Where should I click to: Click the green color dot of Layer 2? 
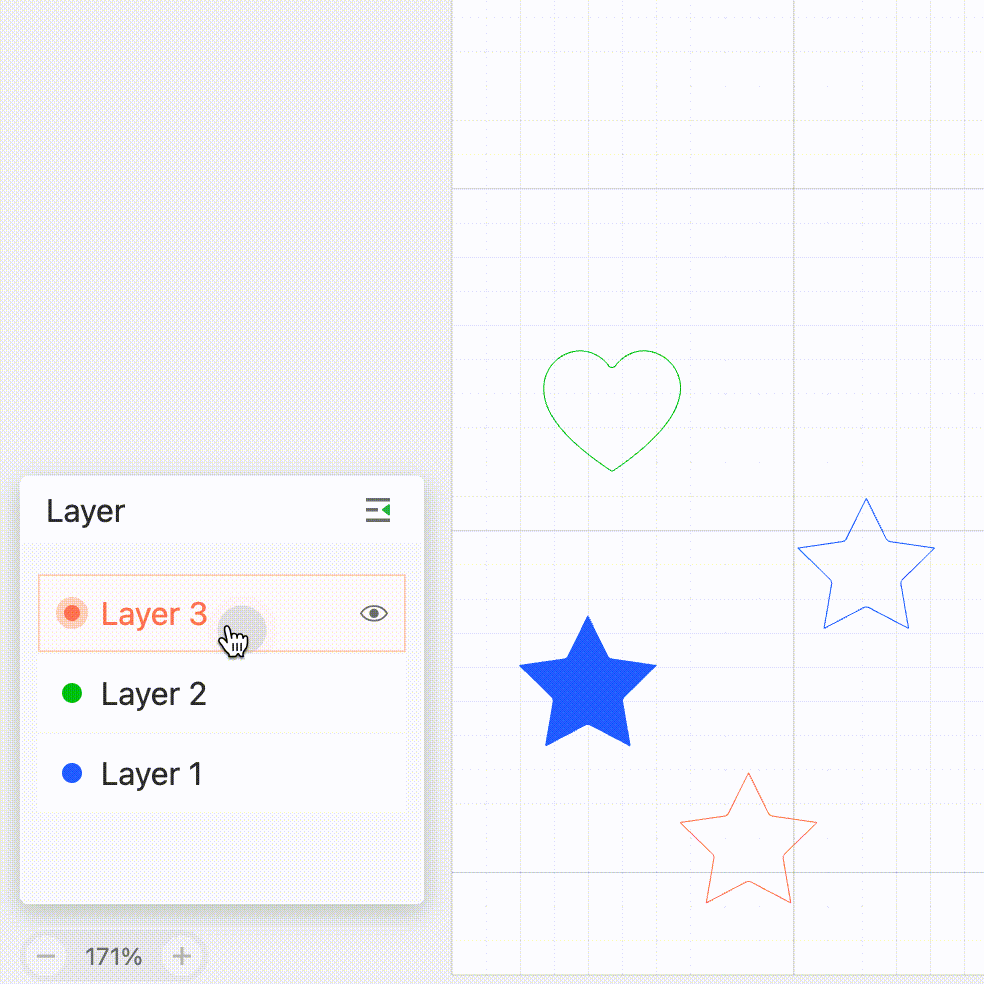coord(72,693)
